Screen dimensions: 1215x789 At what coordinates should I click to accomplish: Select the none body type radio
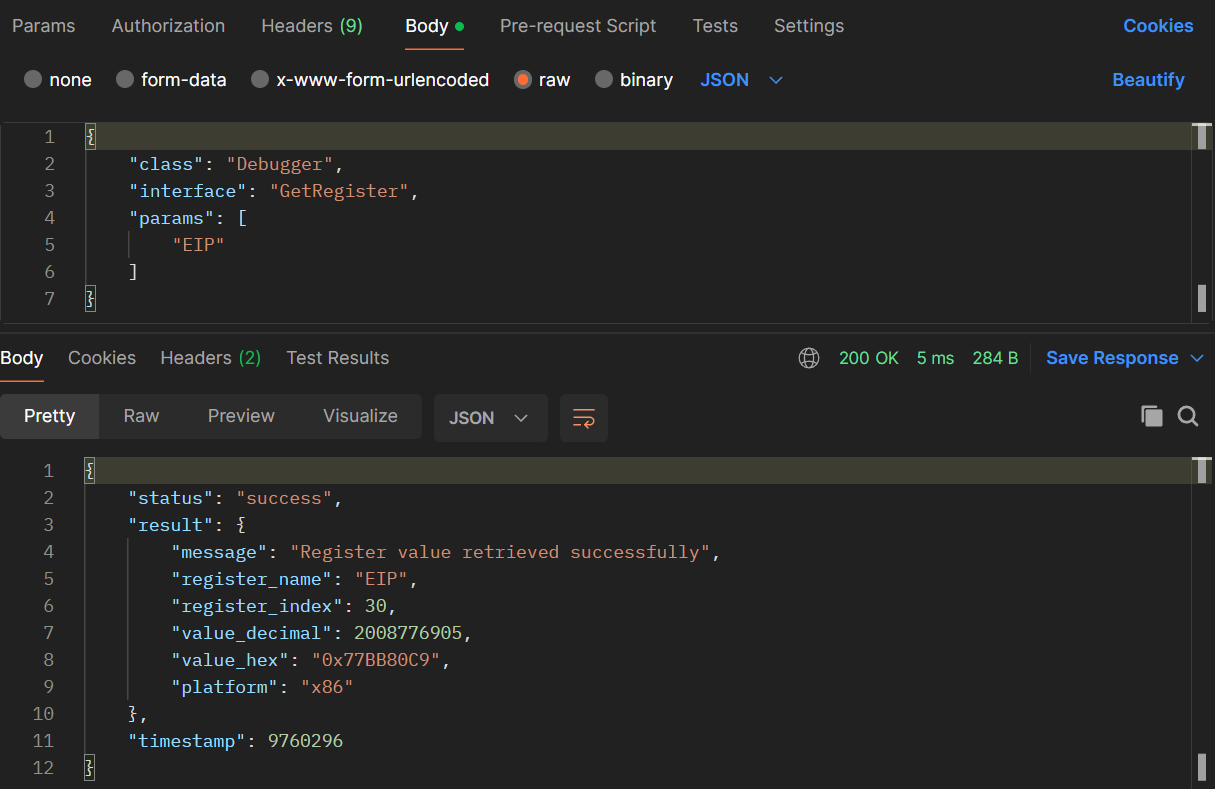click(x=34, y=80)
